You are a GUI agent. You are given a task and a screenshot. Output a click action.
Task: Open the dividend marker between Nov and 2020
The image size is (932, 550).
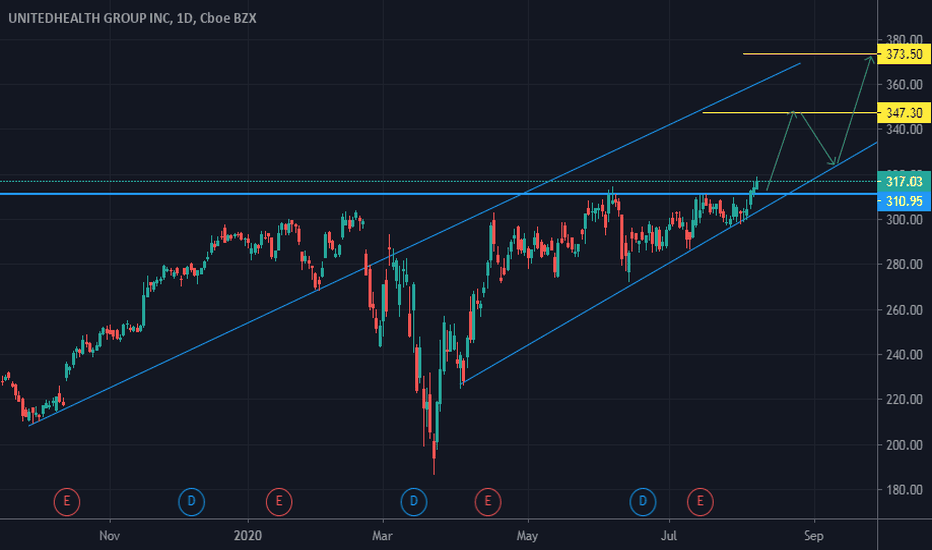coord(191,501)
